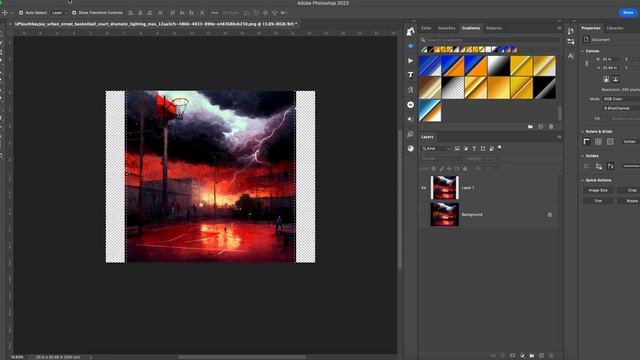Image resolution: width=640 pixels, height=360 pixels.
Task: Choose the blue striped gradient swatch
Action: coord(430,66)
